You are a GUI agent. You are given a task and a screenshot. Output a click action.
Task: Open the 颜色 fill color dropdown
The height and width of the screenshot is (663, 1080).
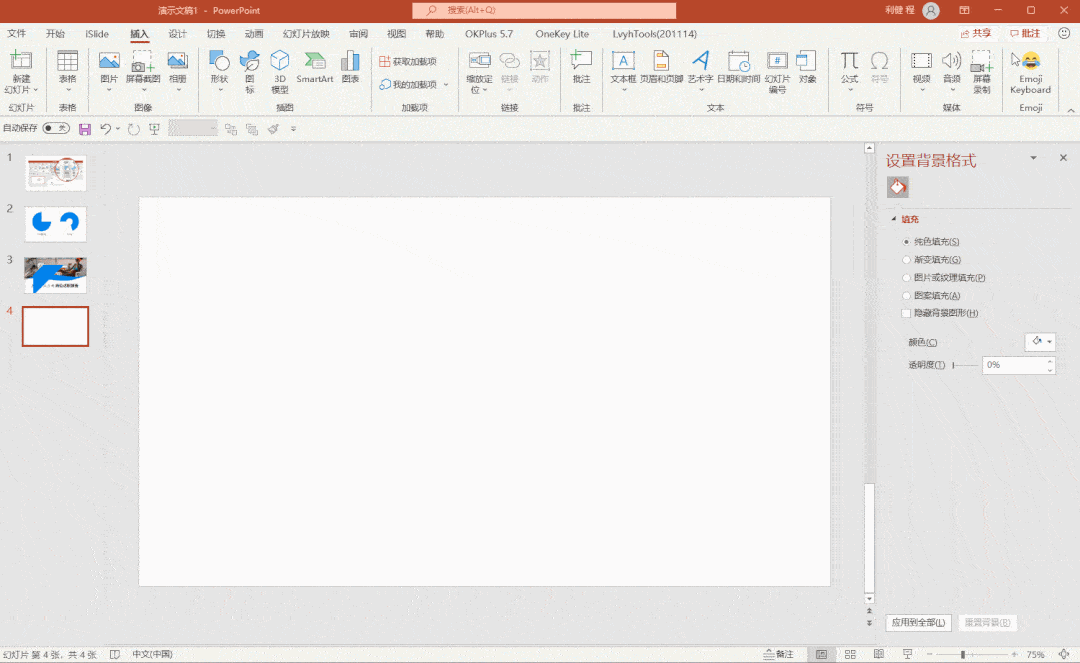[x=1040, y=341]
